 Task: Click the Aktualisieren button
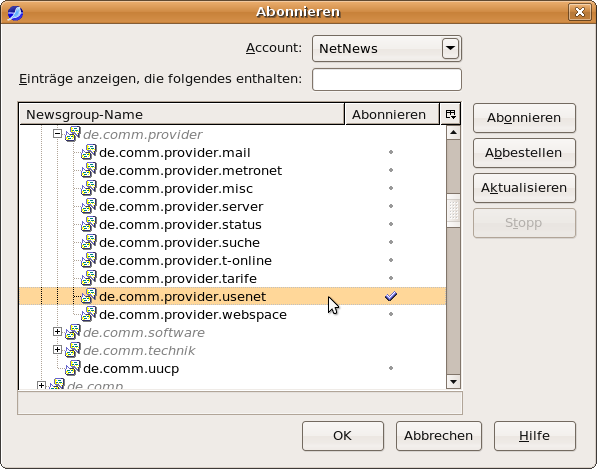tap(524, 188)
